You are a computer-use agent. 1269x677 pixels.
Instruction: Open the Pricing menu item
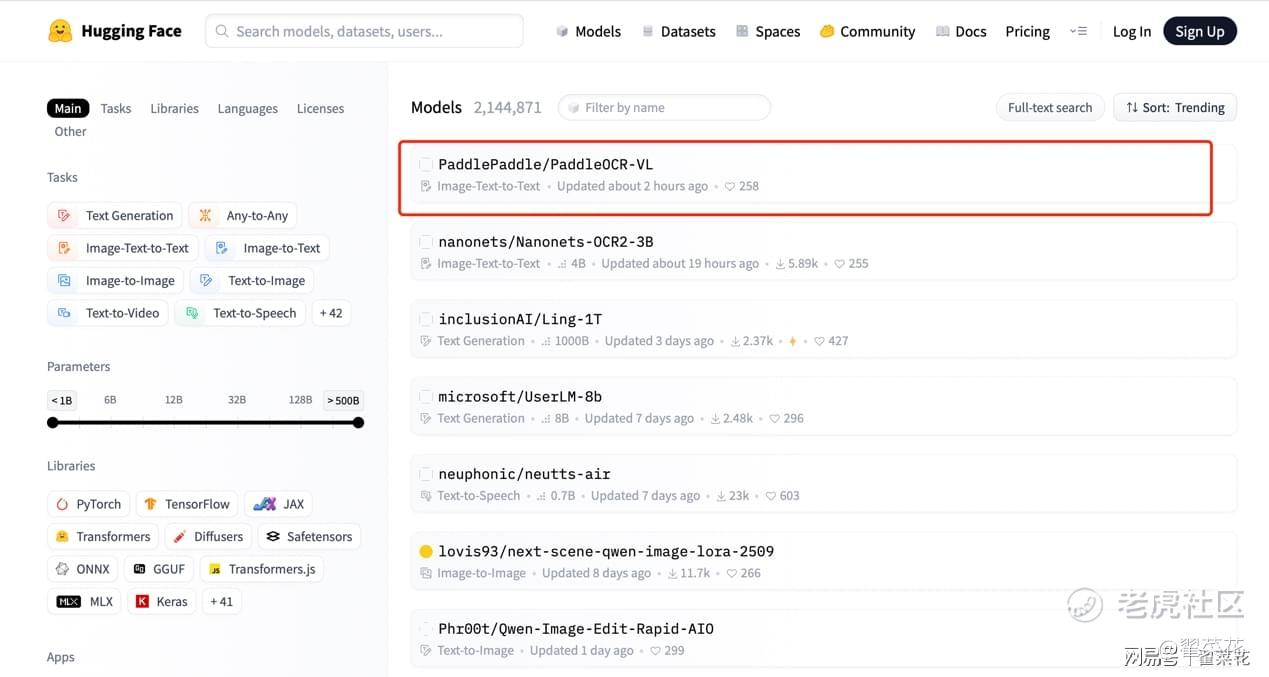[x=1027, y=31]
